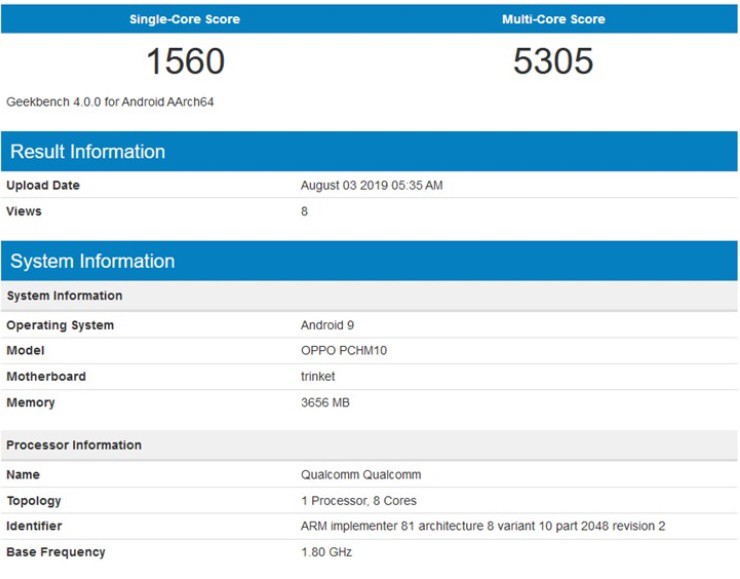Image resolution: width=740 pixels, height=579 pixels.
Task: Select the ARM implementer 81 identifier value
Action: coord(483,526)
